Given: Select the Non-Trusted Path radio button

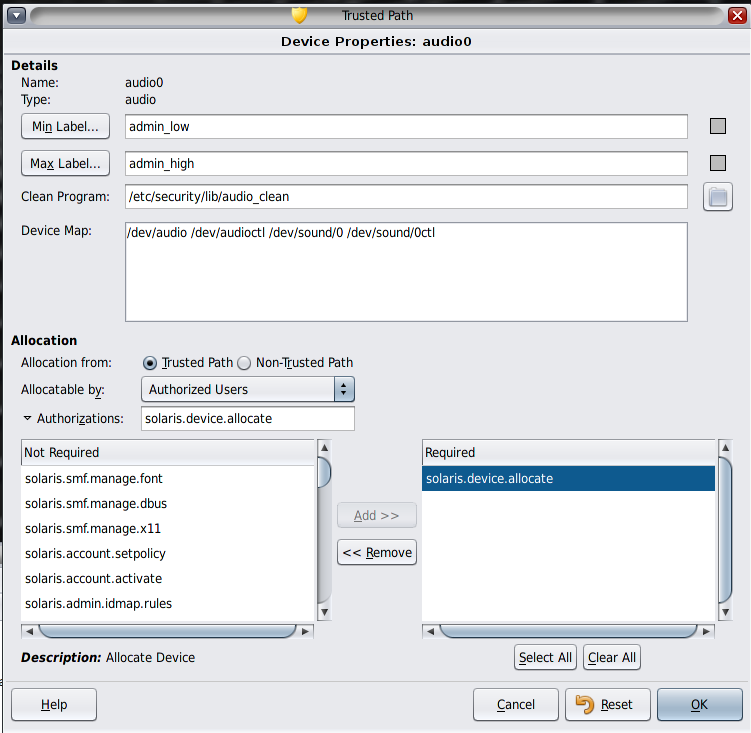Looking at the screenshot, I should [x=244, y=363].
